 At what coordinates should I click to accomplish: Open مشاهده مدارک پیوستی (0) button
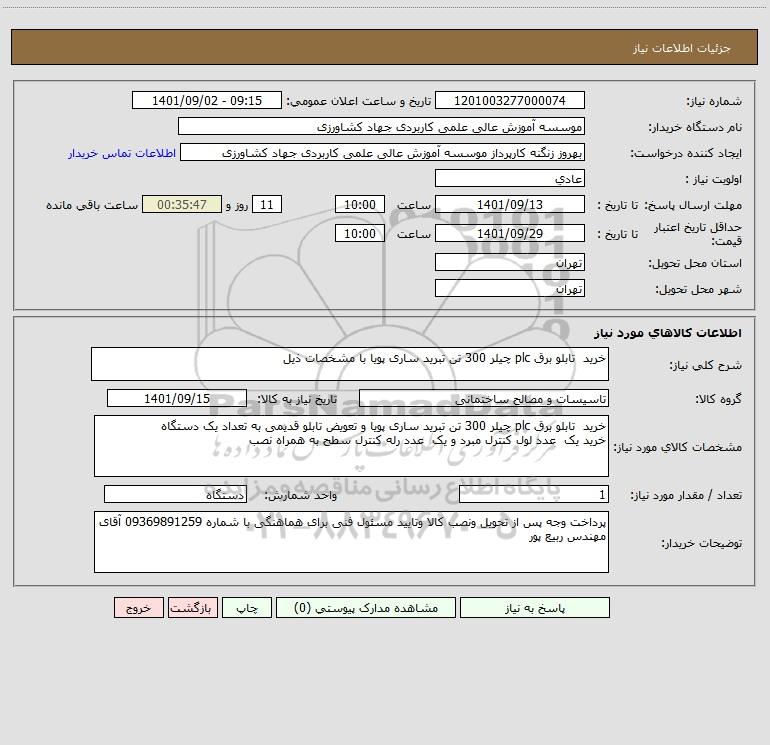(x=366, y=608)
